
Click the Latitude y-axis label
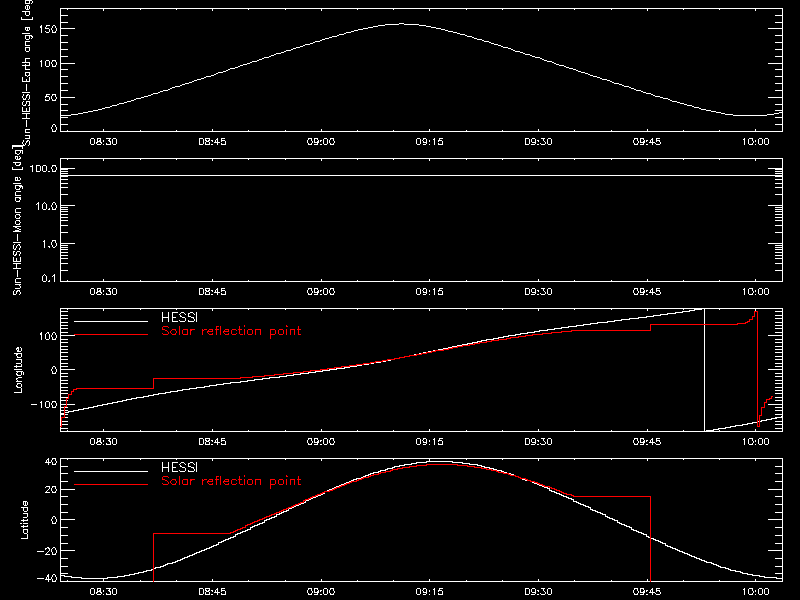[24, 519]
